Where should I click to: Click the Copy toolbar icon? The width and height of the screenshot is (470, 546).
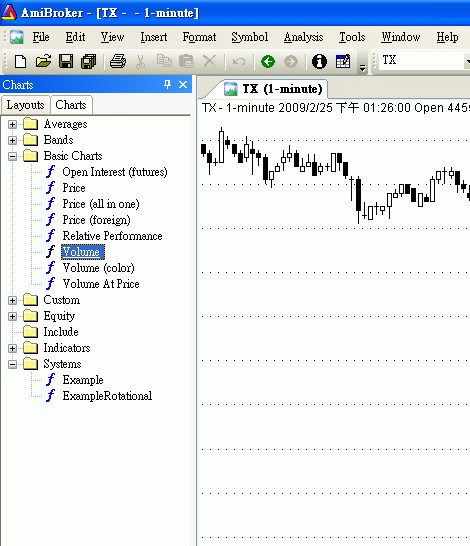click(x=164, y=61)
